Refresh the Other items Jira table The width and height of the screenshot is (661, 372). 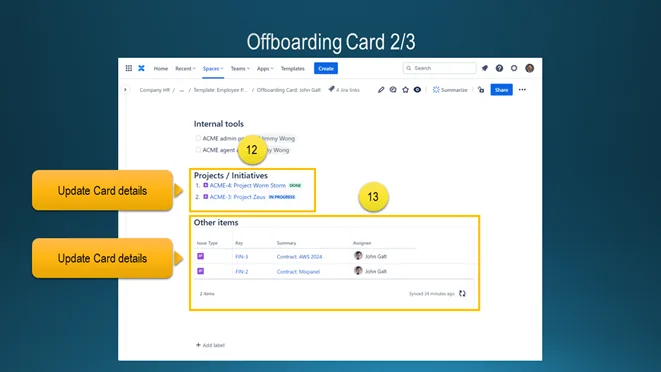click(462, 294)
